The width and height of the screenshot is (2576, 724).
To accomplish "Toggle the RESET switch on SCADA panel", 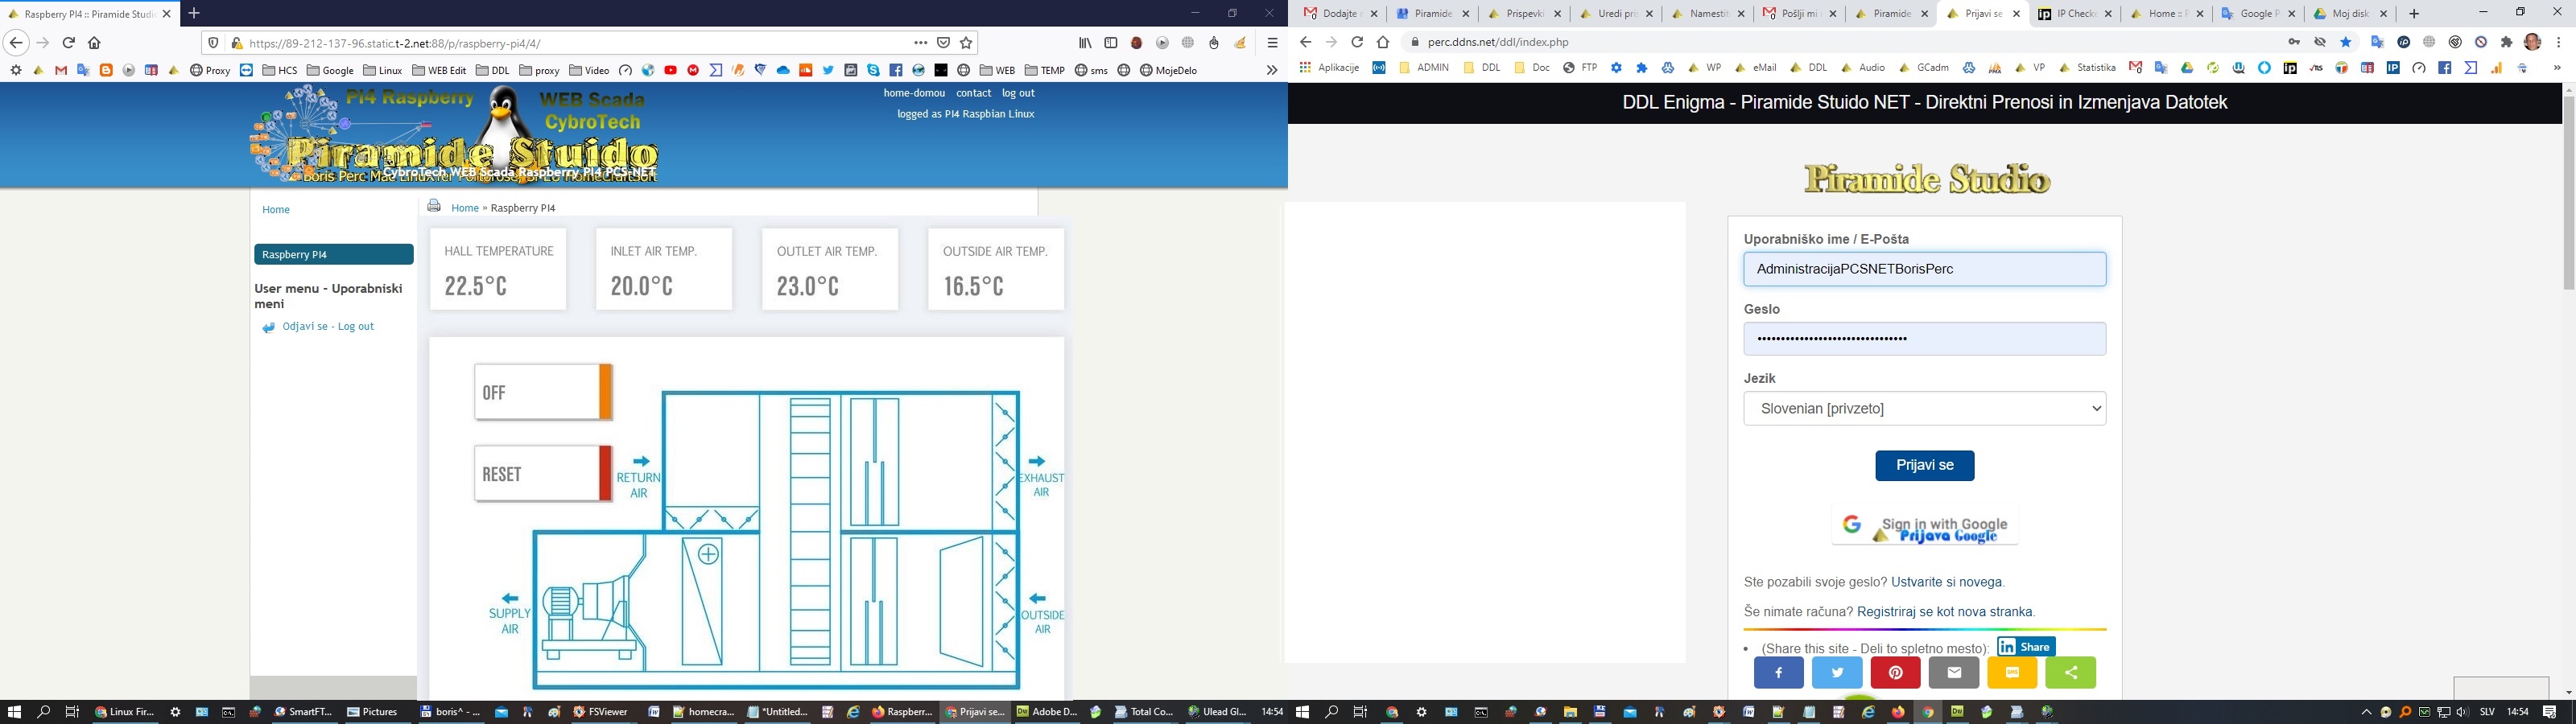I will click(x=543, y=474).
